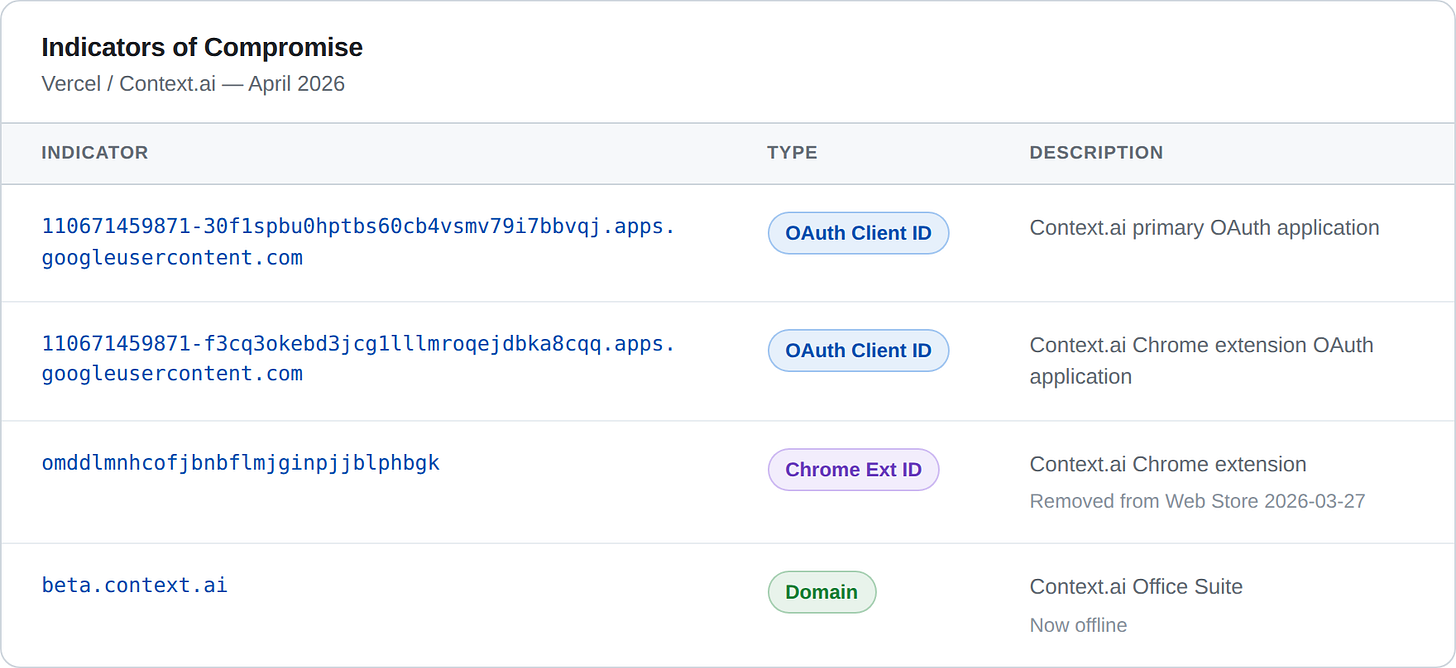The image size is (1456, 668).
Task: Click the OAuth Client ID badge for primary application
Action: [x=858, y=234]
